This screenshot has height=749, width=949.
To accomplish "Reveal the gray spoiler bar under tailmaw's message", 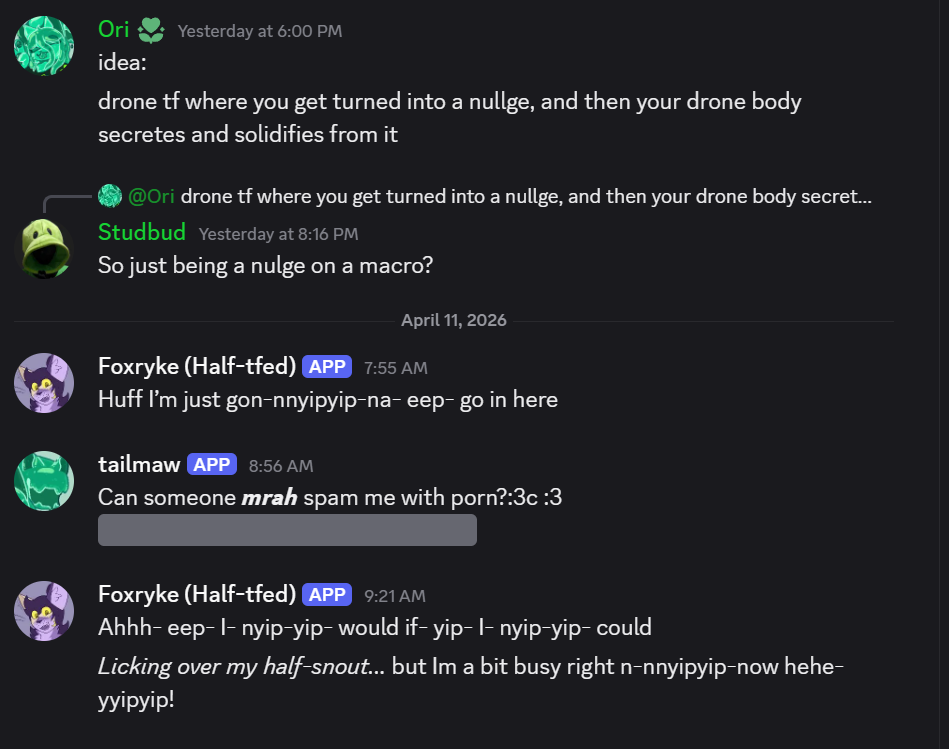I will 287,530.
